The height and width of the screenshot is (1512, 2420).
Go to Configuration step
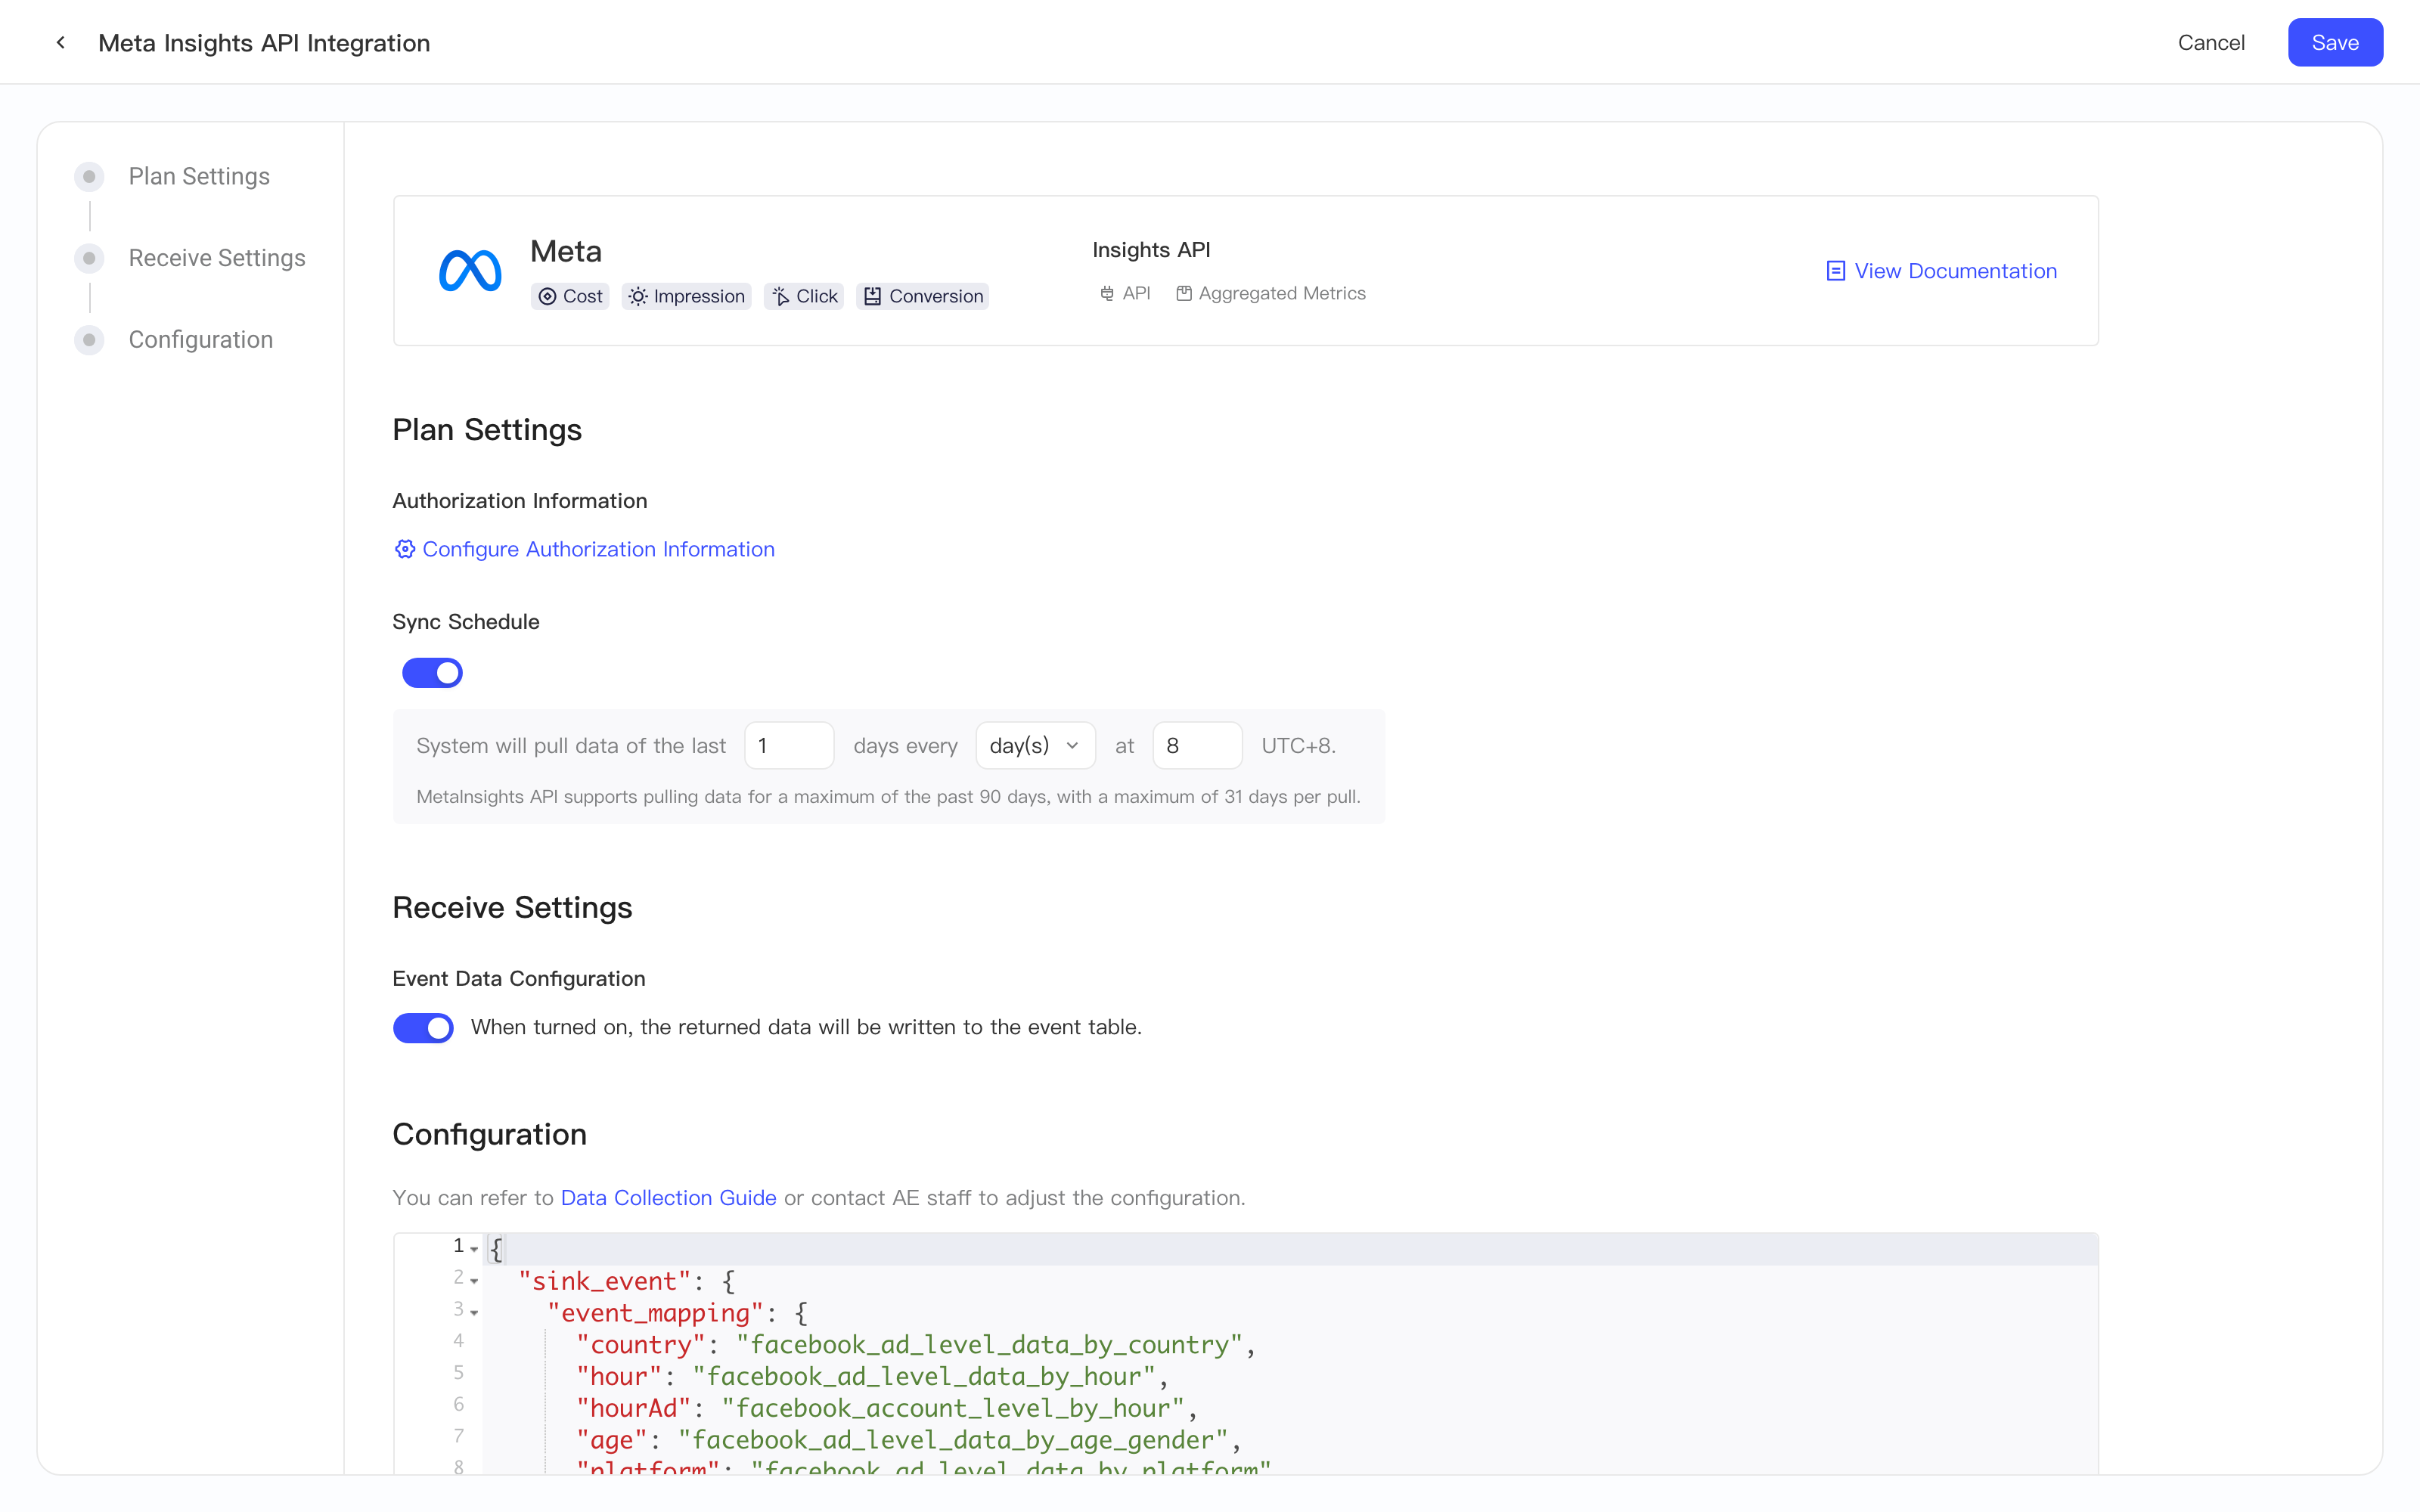tap(200, 340)
